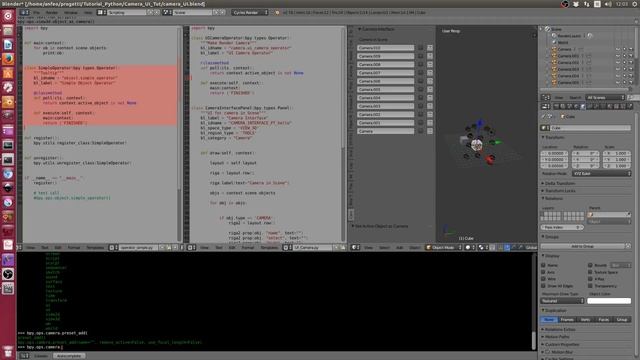
Task: Click editor type icon of operator_simple.py text editor
Action: 20,247
